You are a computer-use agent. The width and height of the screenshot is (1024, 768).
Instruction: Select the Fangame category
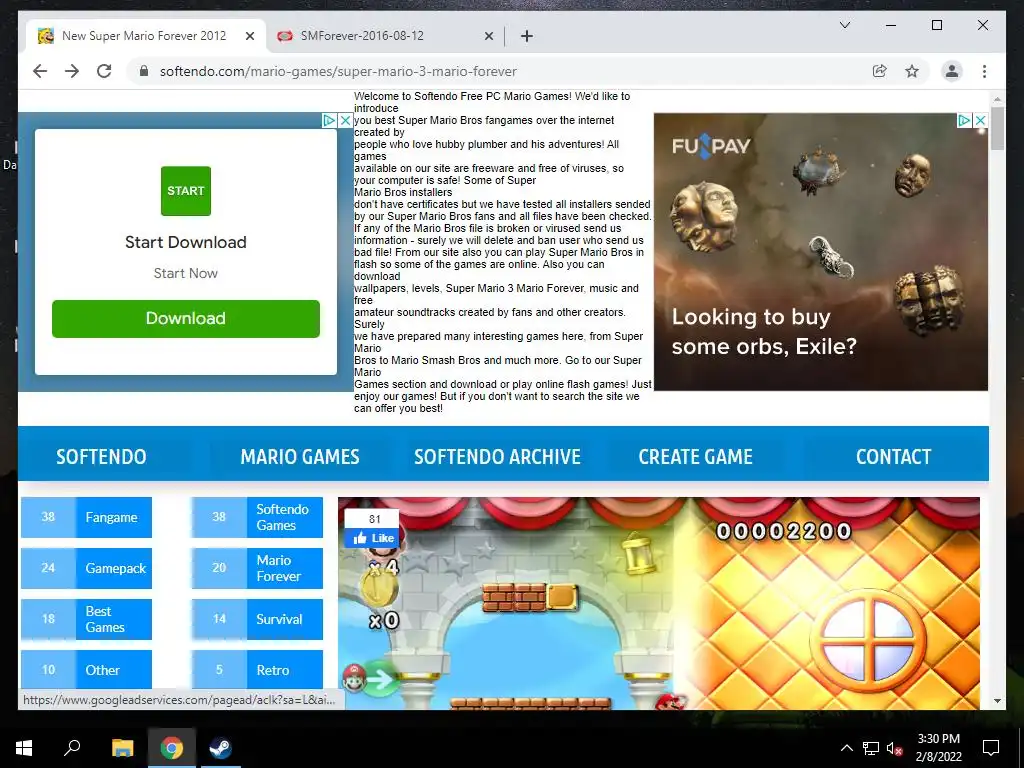click(x=86, y=517)
